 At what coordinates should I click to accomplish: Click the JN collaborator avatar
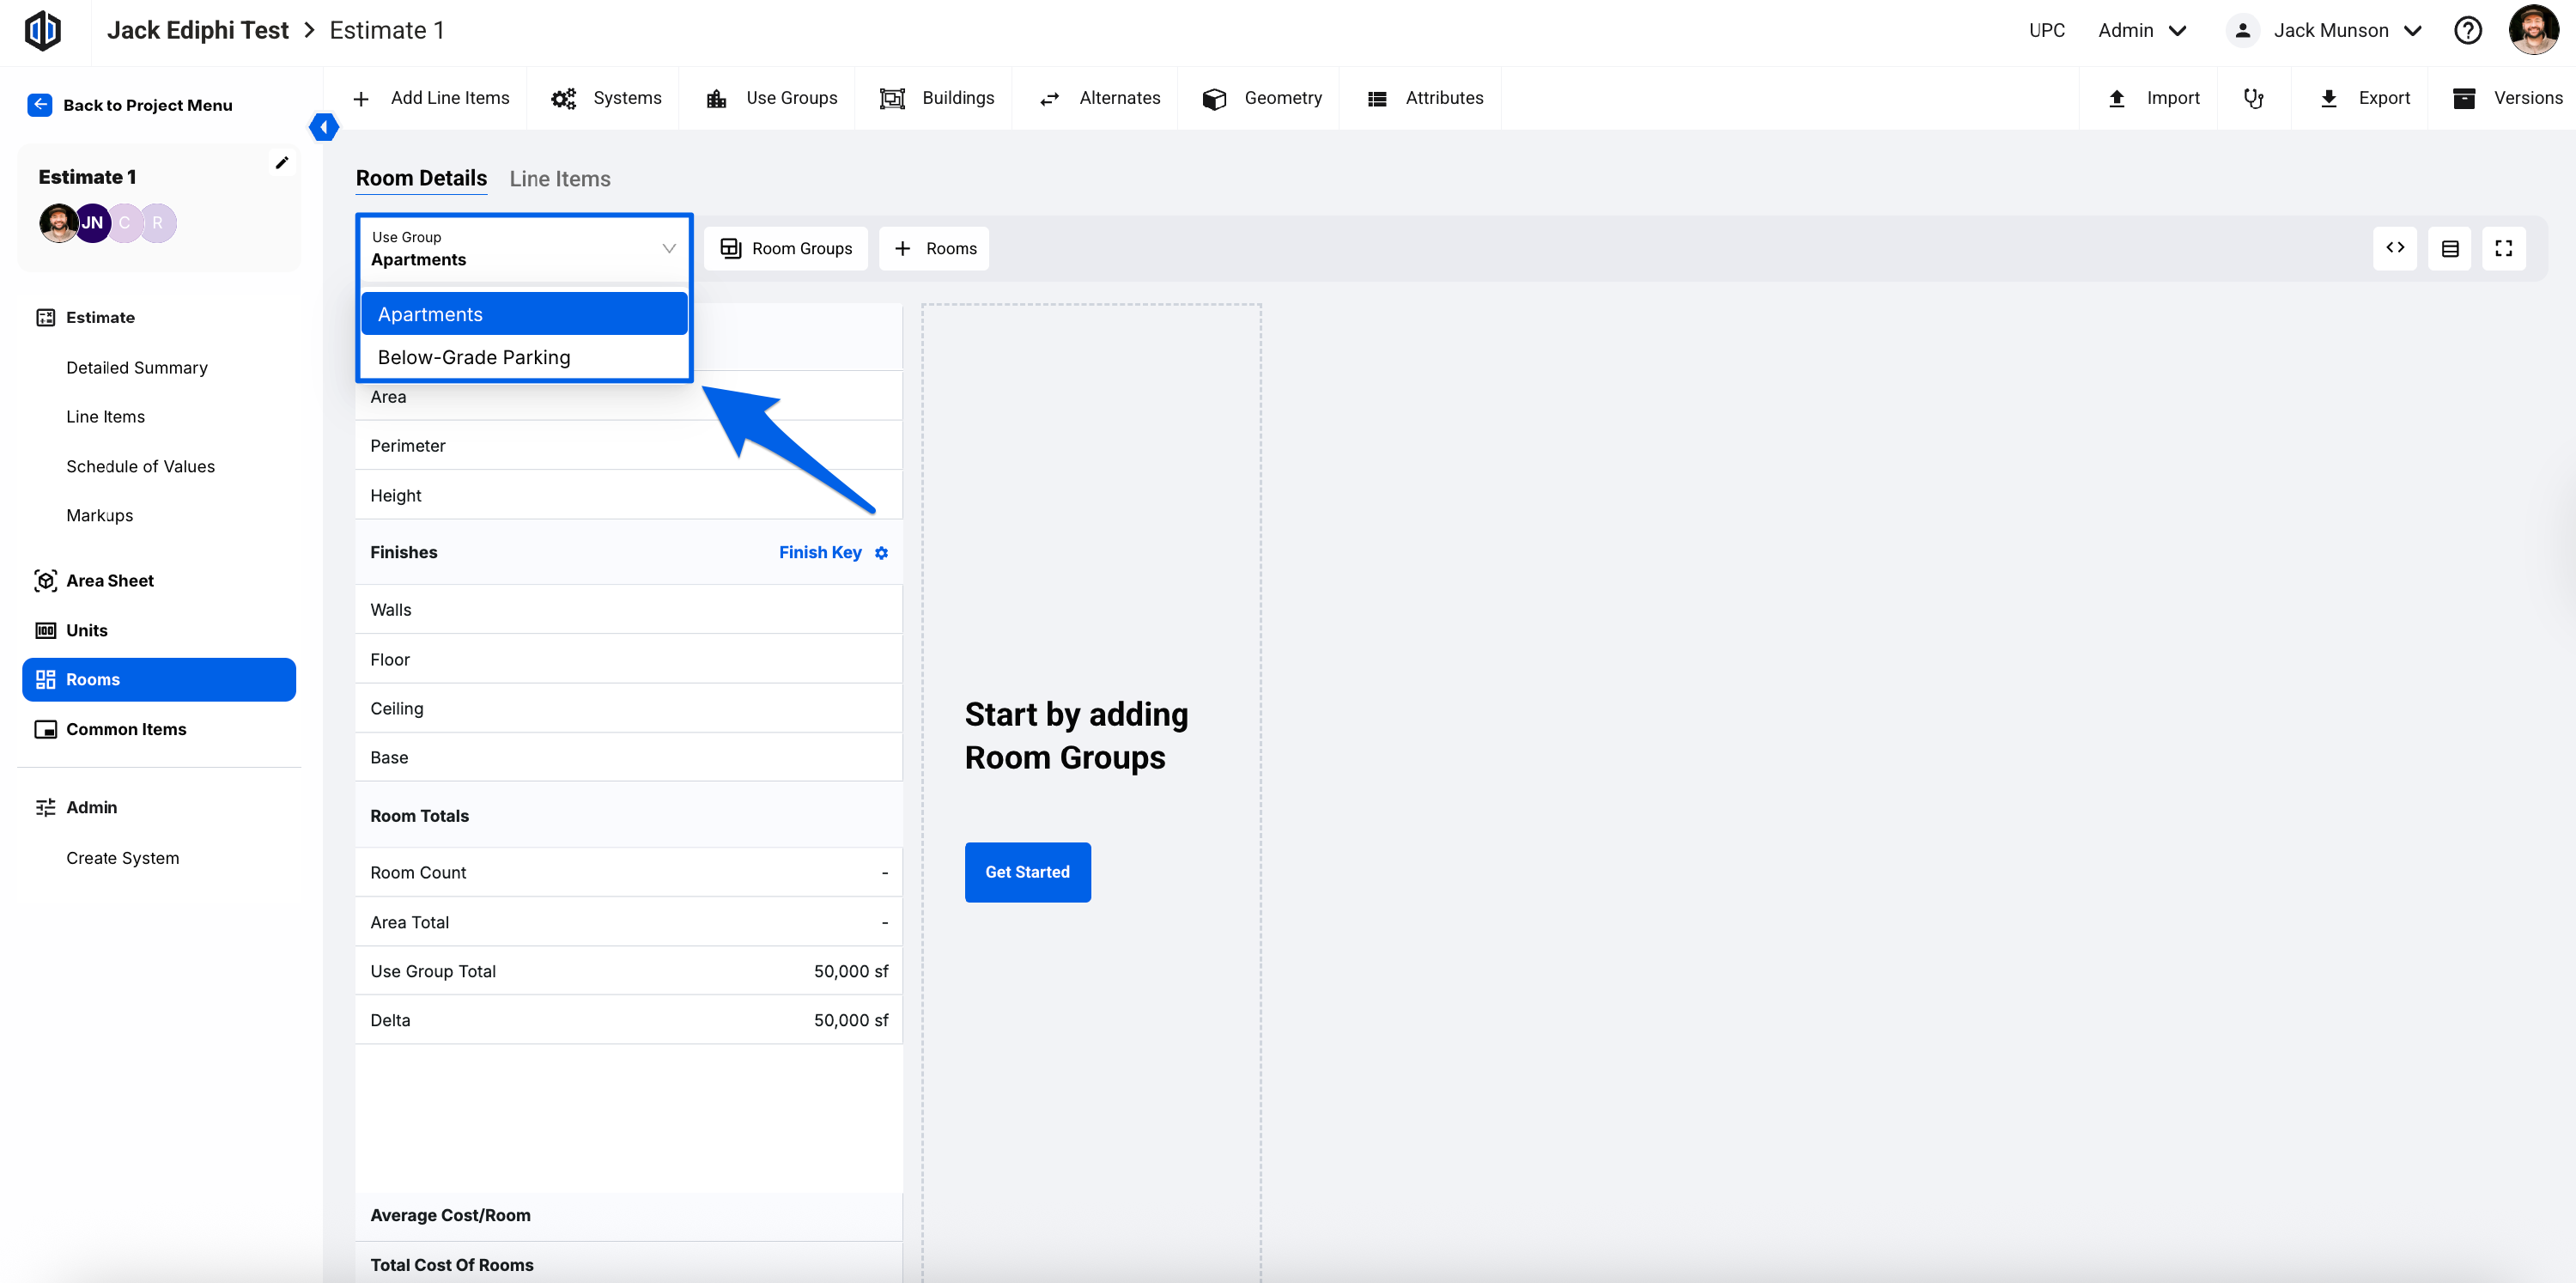pos(93,223)
